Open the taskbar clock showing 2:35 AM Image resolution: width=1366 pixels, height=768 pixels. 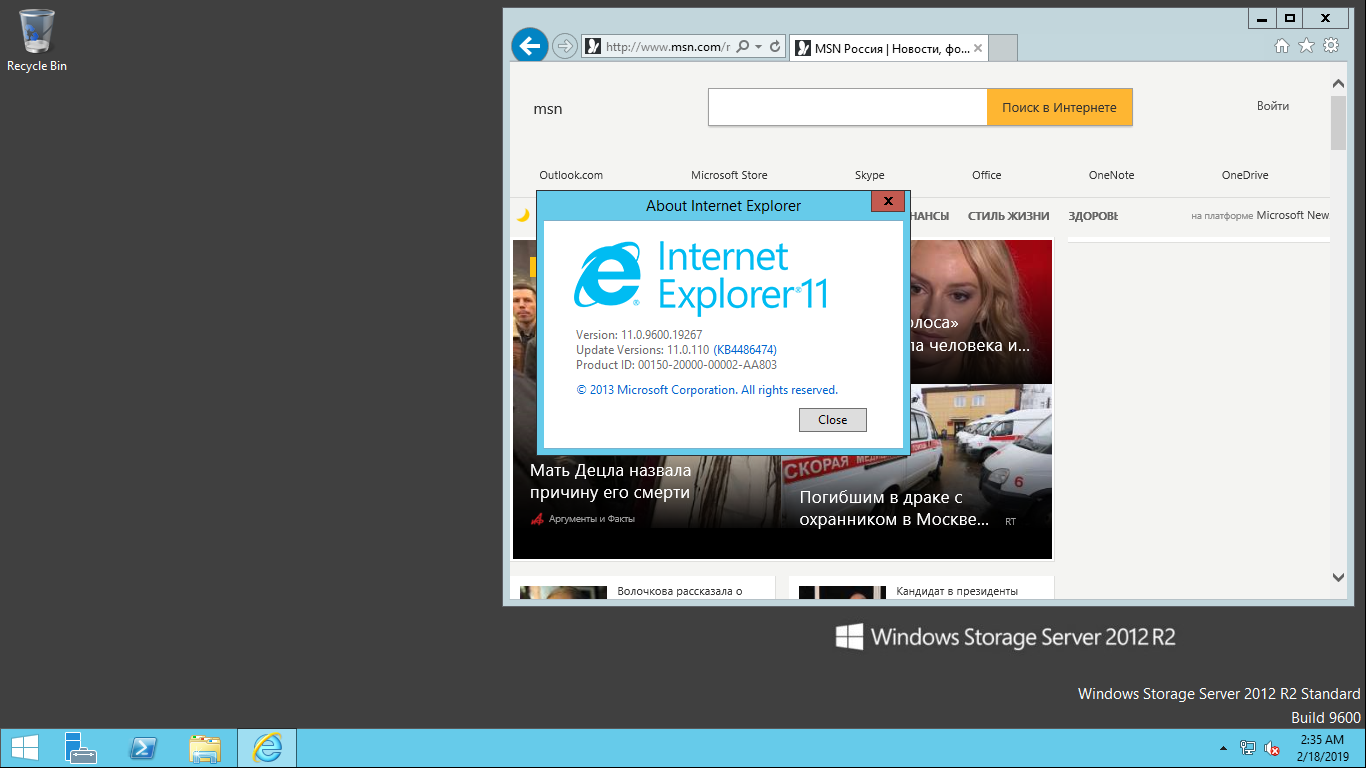(x=1323, y=748)
